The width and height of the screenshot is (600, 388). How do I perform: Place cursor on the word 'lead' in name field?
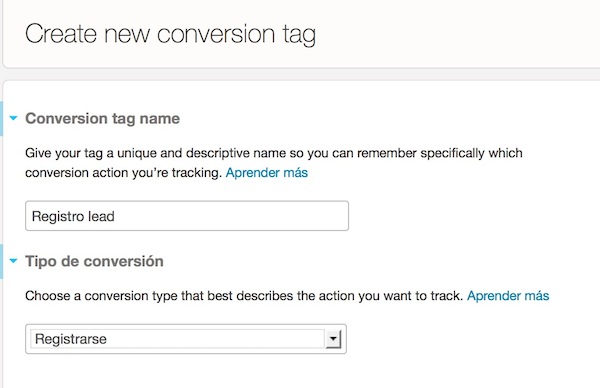101,216
